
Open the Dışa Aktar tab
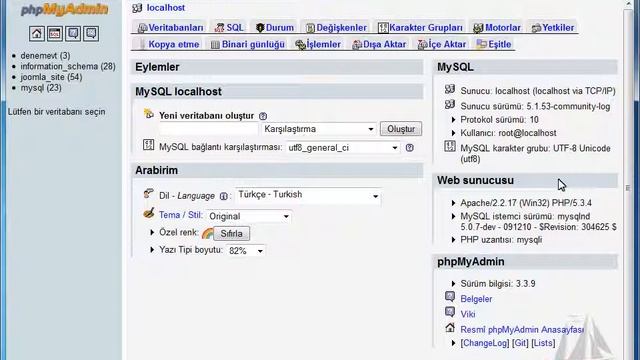tap(379, 44)
